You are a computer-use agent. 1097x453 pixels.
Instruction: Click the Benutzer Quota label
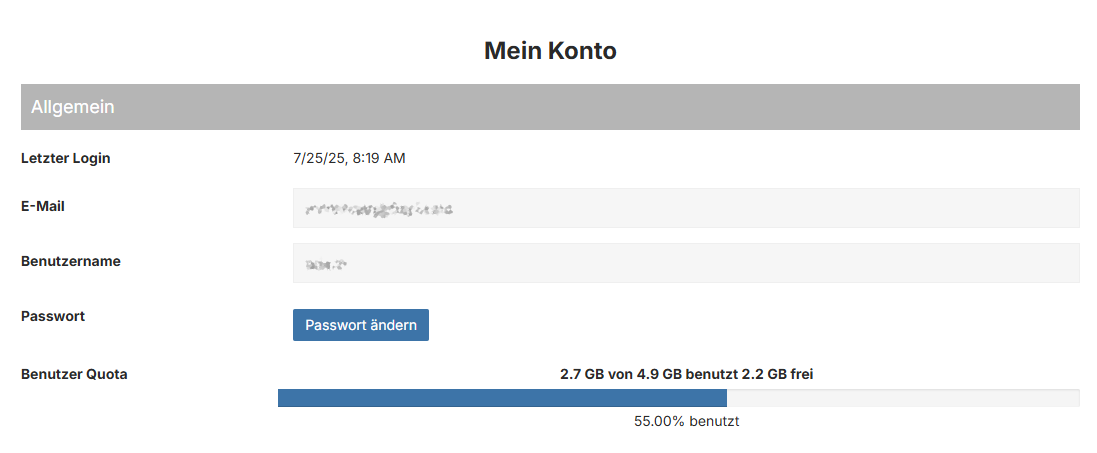pos(74,375)
